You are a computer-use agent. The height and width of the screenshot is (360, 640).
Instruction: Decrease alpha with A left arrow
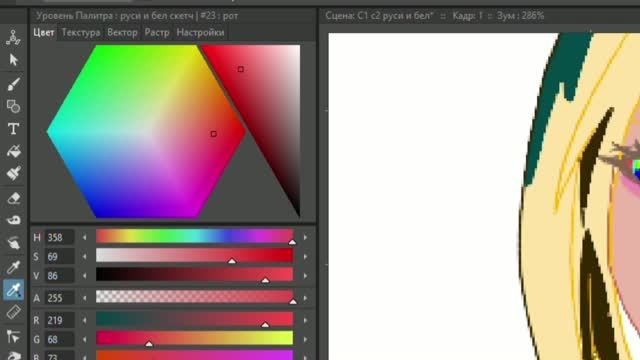pos(84,298)
